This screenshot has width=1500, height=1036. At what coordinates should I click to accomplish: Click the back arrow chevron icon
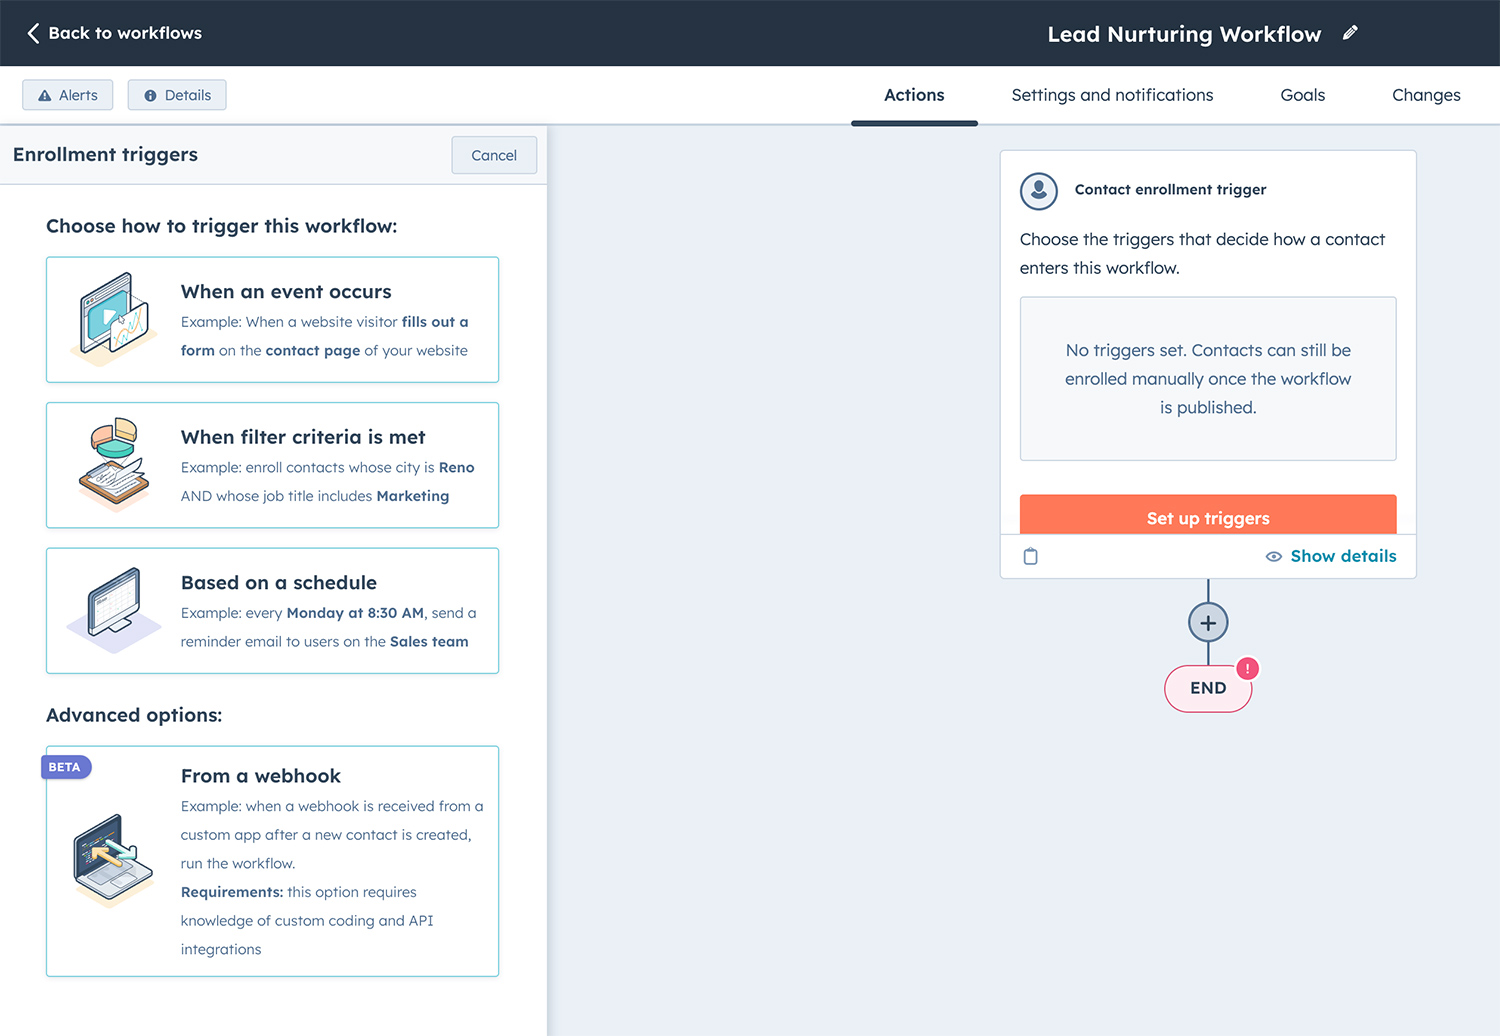[x=33, y=33]
